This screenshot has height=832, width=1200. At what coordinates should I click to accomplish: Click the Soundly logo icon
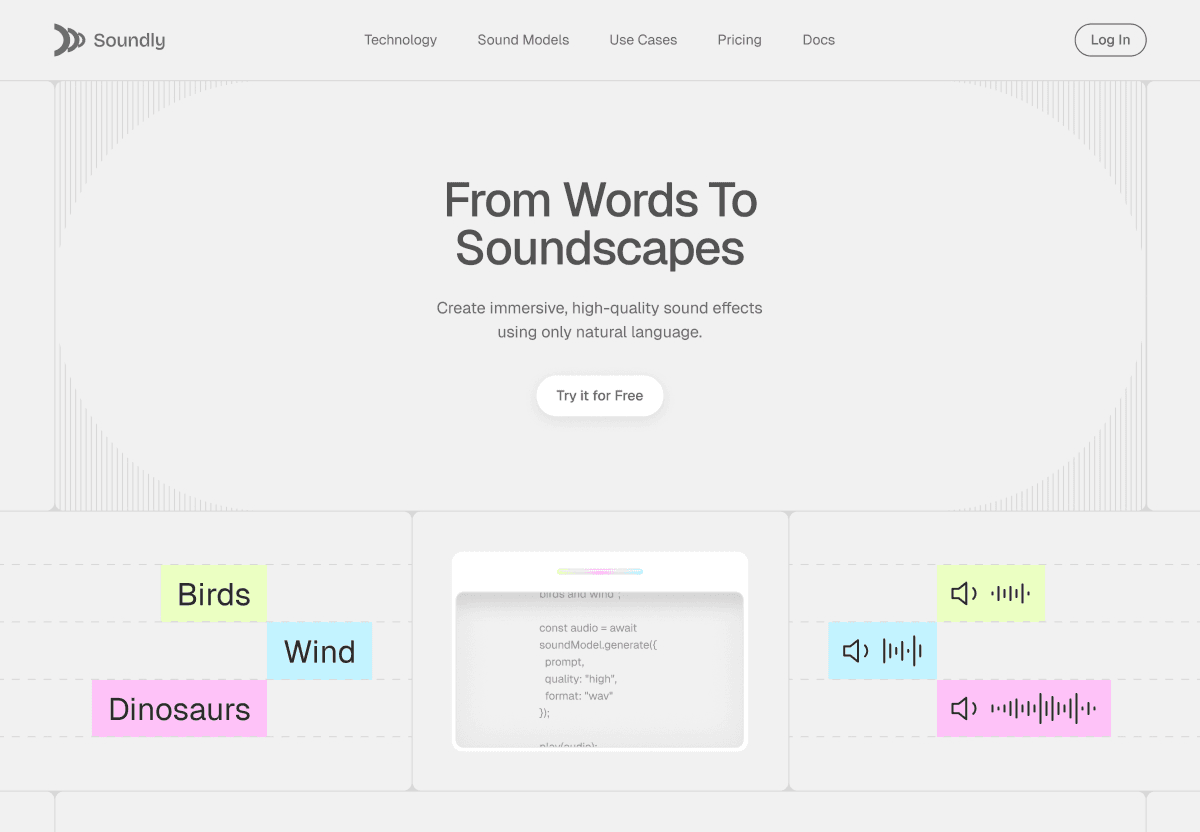69,40
